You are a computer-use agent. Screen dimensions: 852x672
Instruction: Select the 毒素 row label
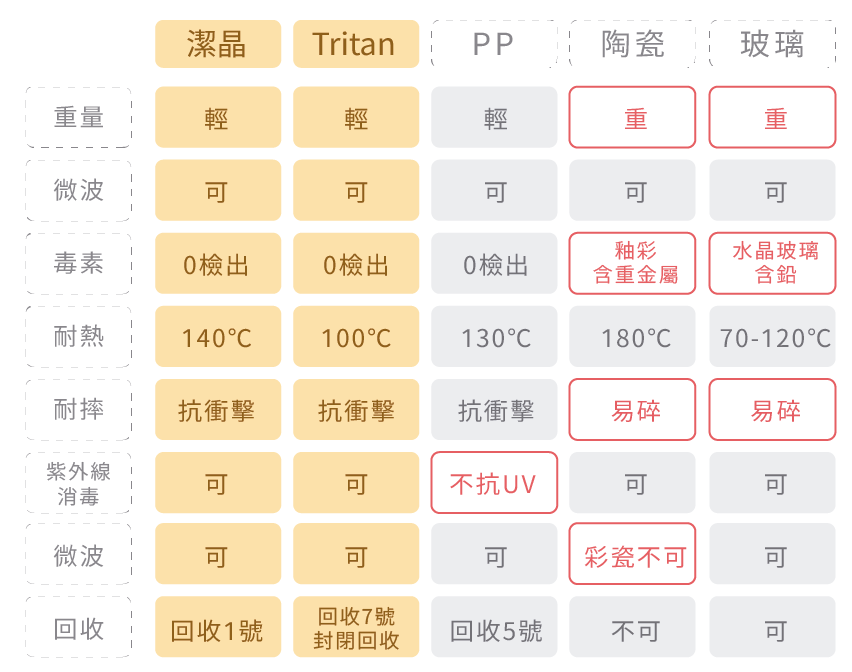coord(79,263)
